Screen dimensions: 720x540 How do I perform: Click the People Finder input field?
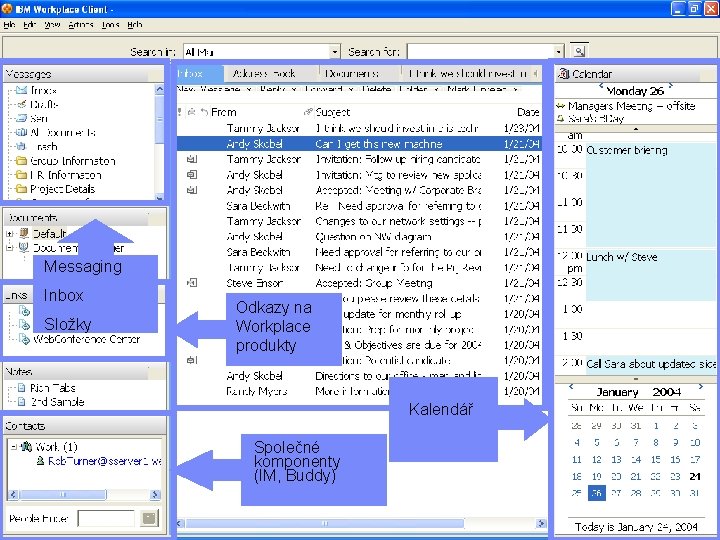coord(106,518)
